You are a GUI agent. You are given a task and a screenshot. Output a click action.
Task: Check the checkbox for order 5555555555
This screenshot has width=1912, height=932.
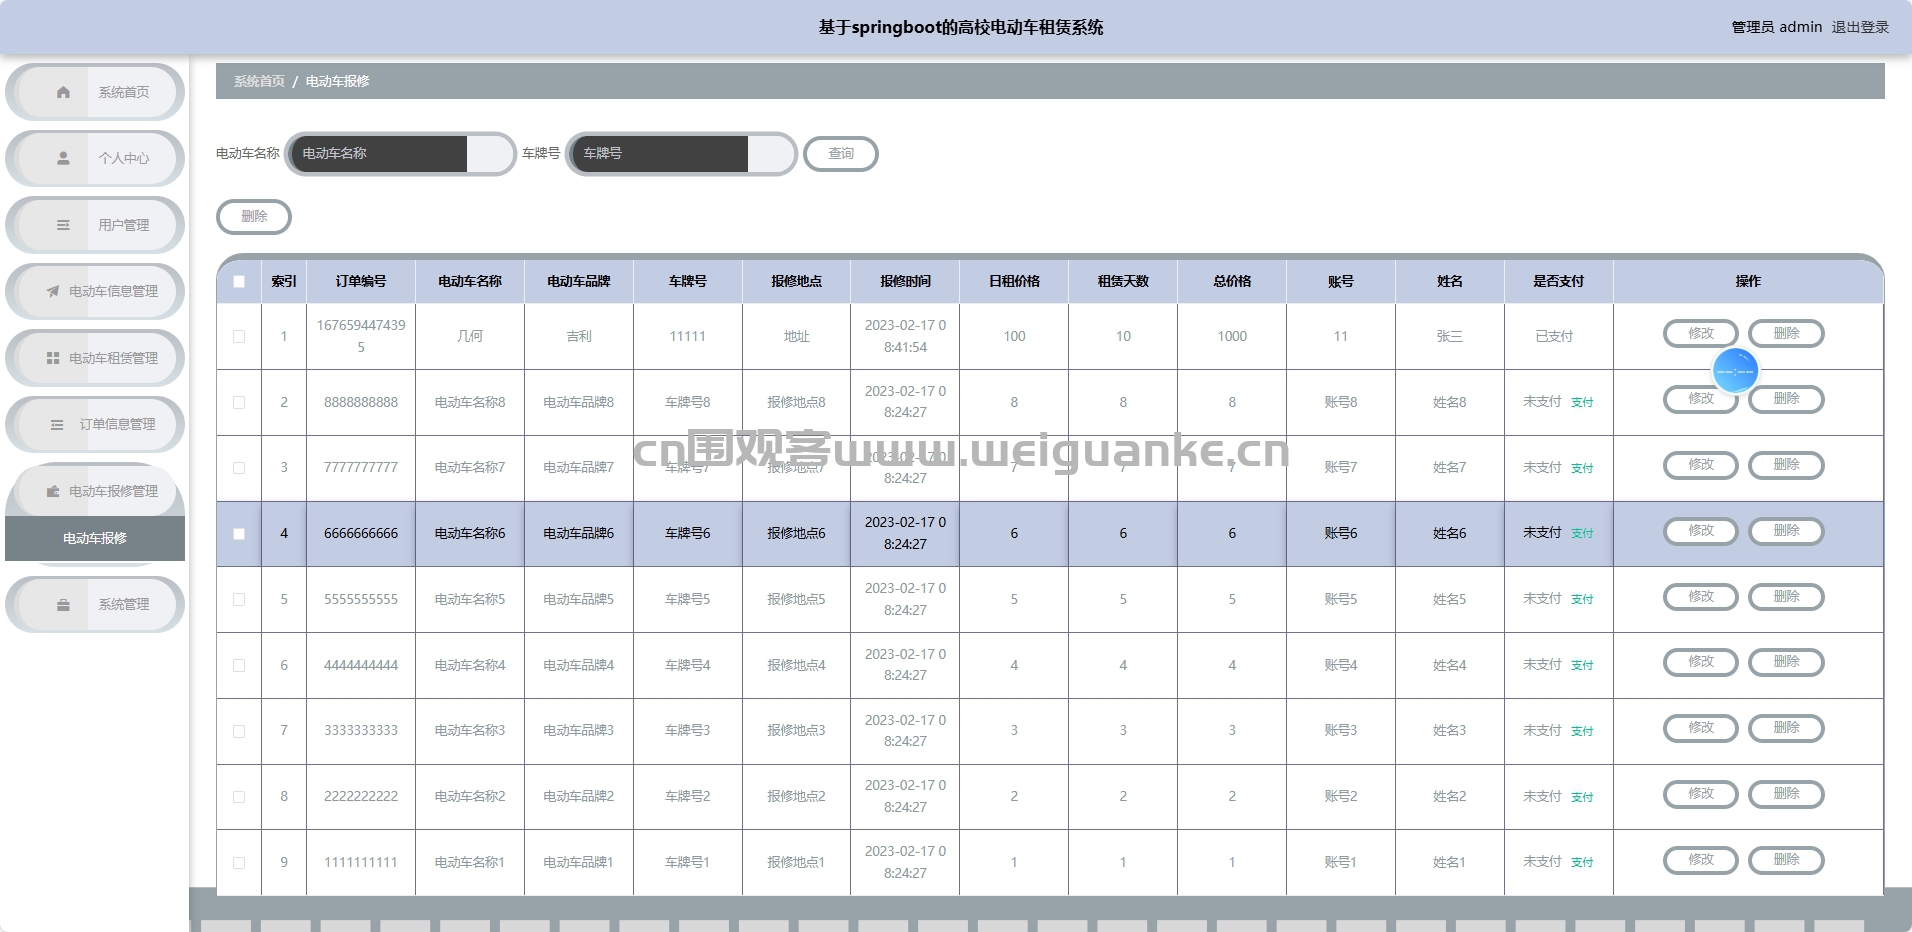[x=239, y=599]
